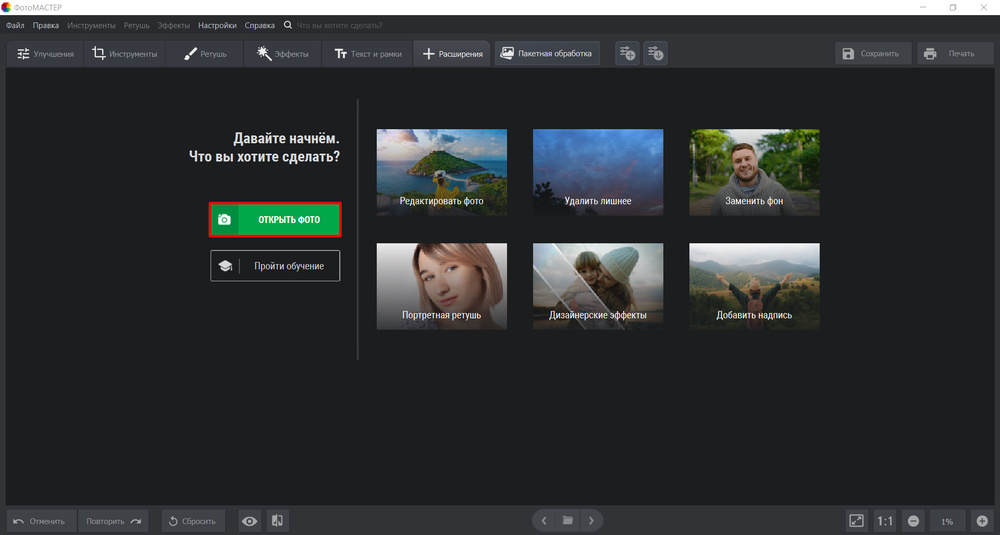
Task: Open the Файл menu
Action: click(x=15, y=24)
